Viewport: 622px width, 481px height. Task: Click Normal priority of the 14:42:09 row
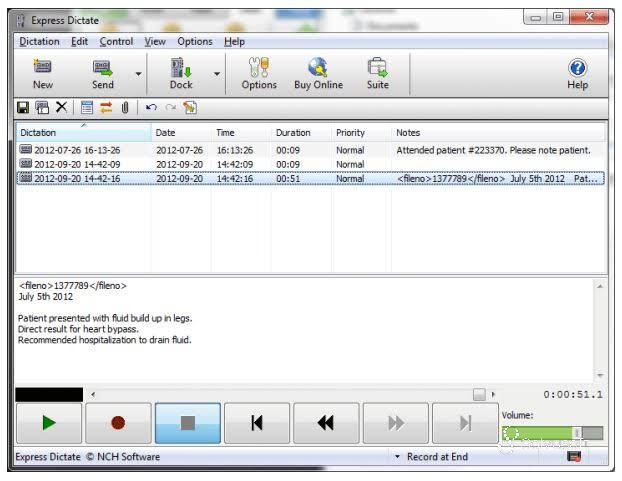tap(350, 165)
